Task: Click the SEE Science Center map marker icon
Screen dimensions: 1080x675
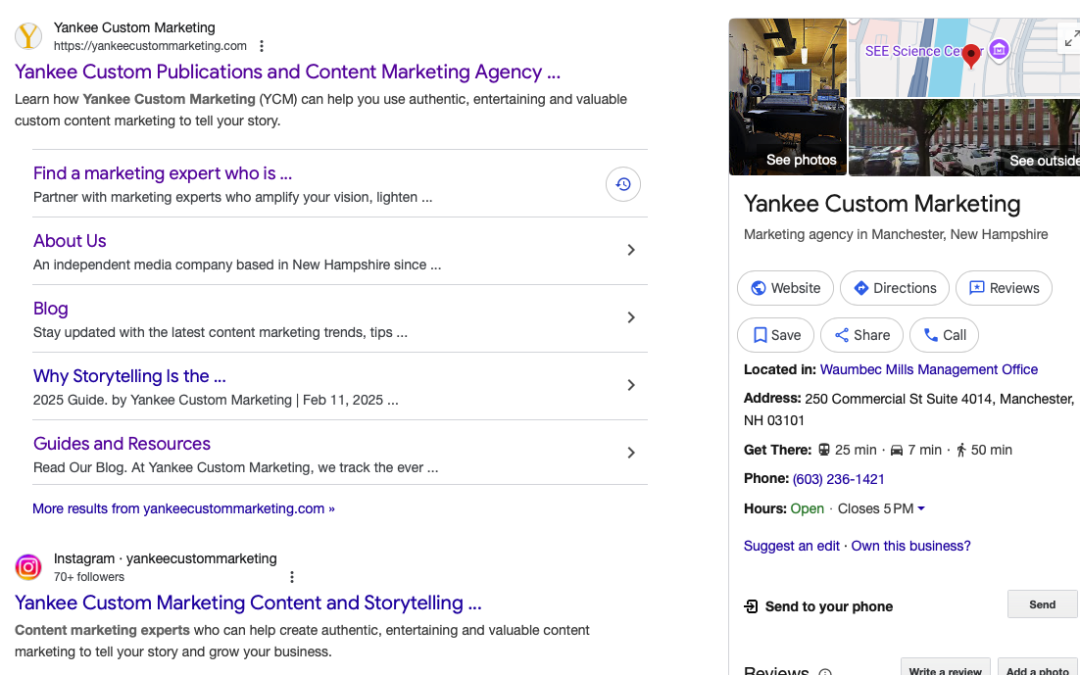Action: click(999, 49)
